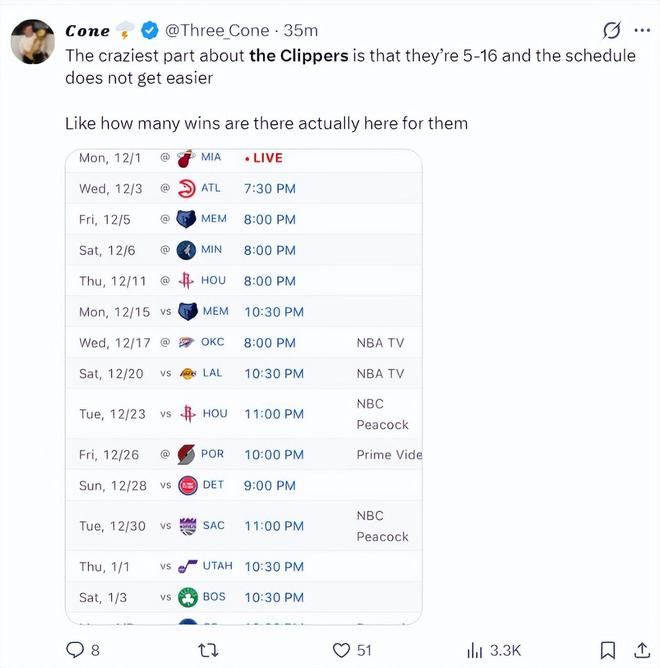Bookmark this Clippers schedule post
This screenshot has width=660, height=668.
[x=607, y=650]
